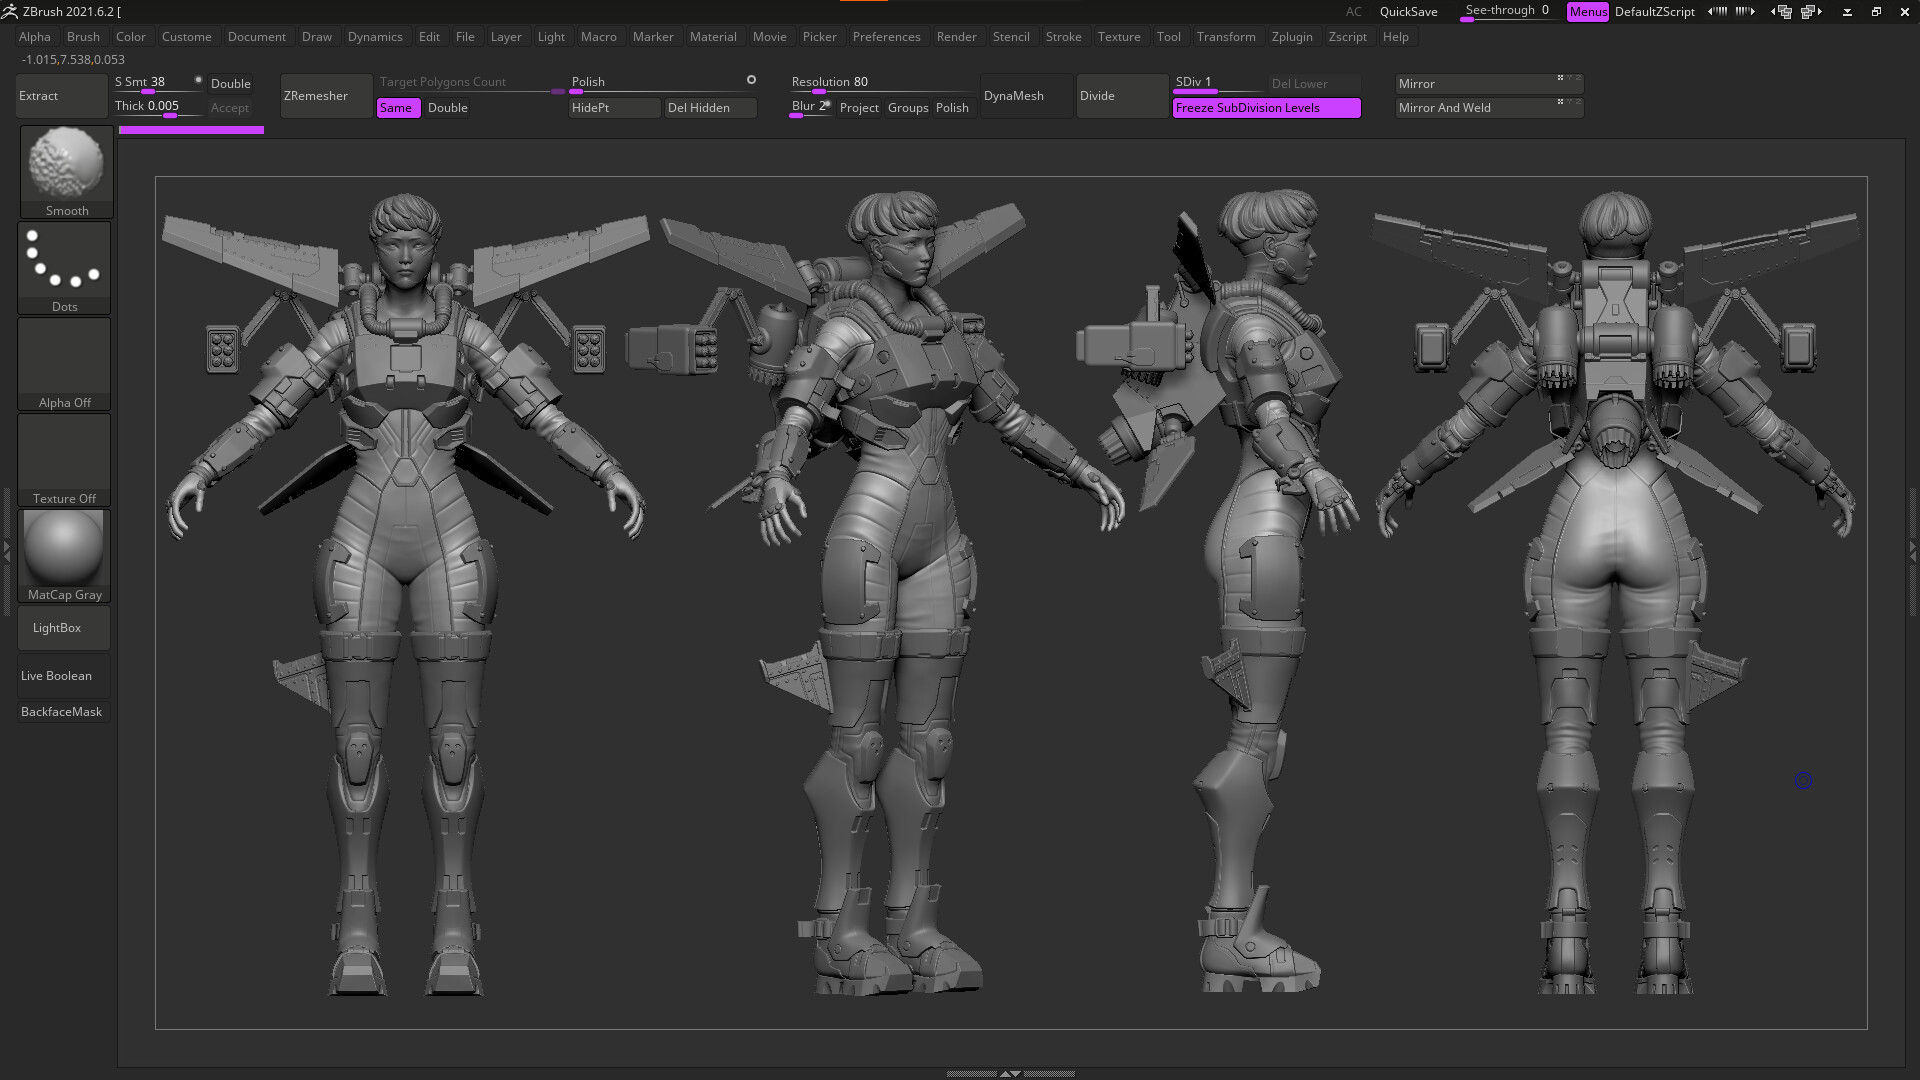1920x1080 pixels.
Task: Toggle DynaMesh Polish option
Action: [x=953, y=108]
